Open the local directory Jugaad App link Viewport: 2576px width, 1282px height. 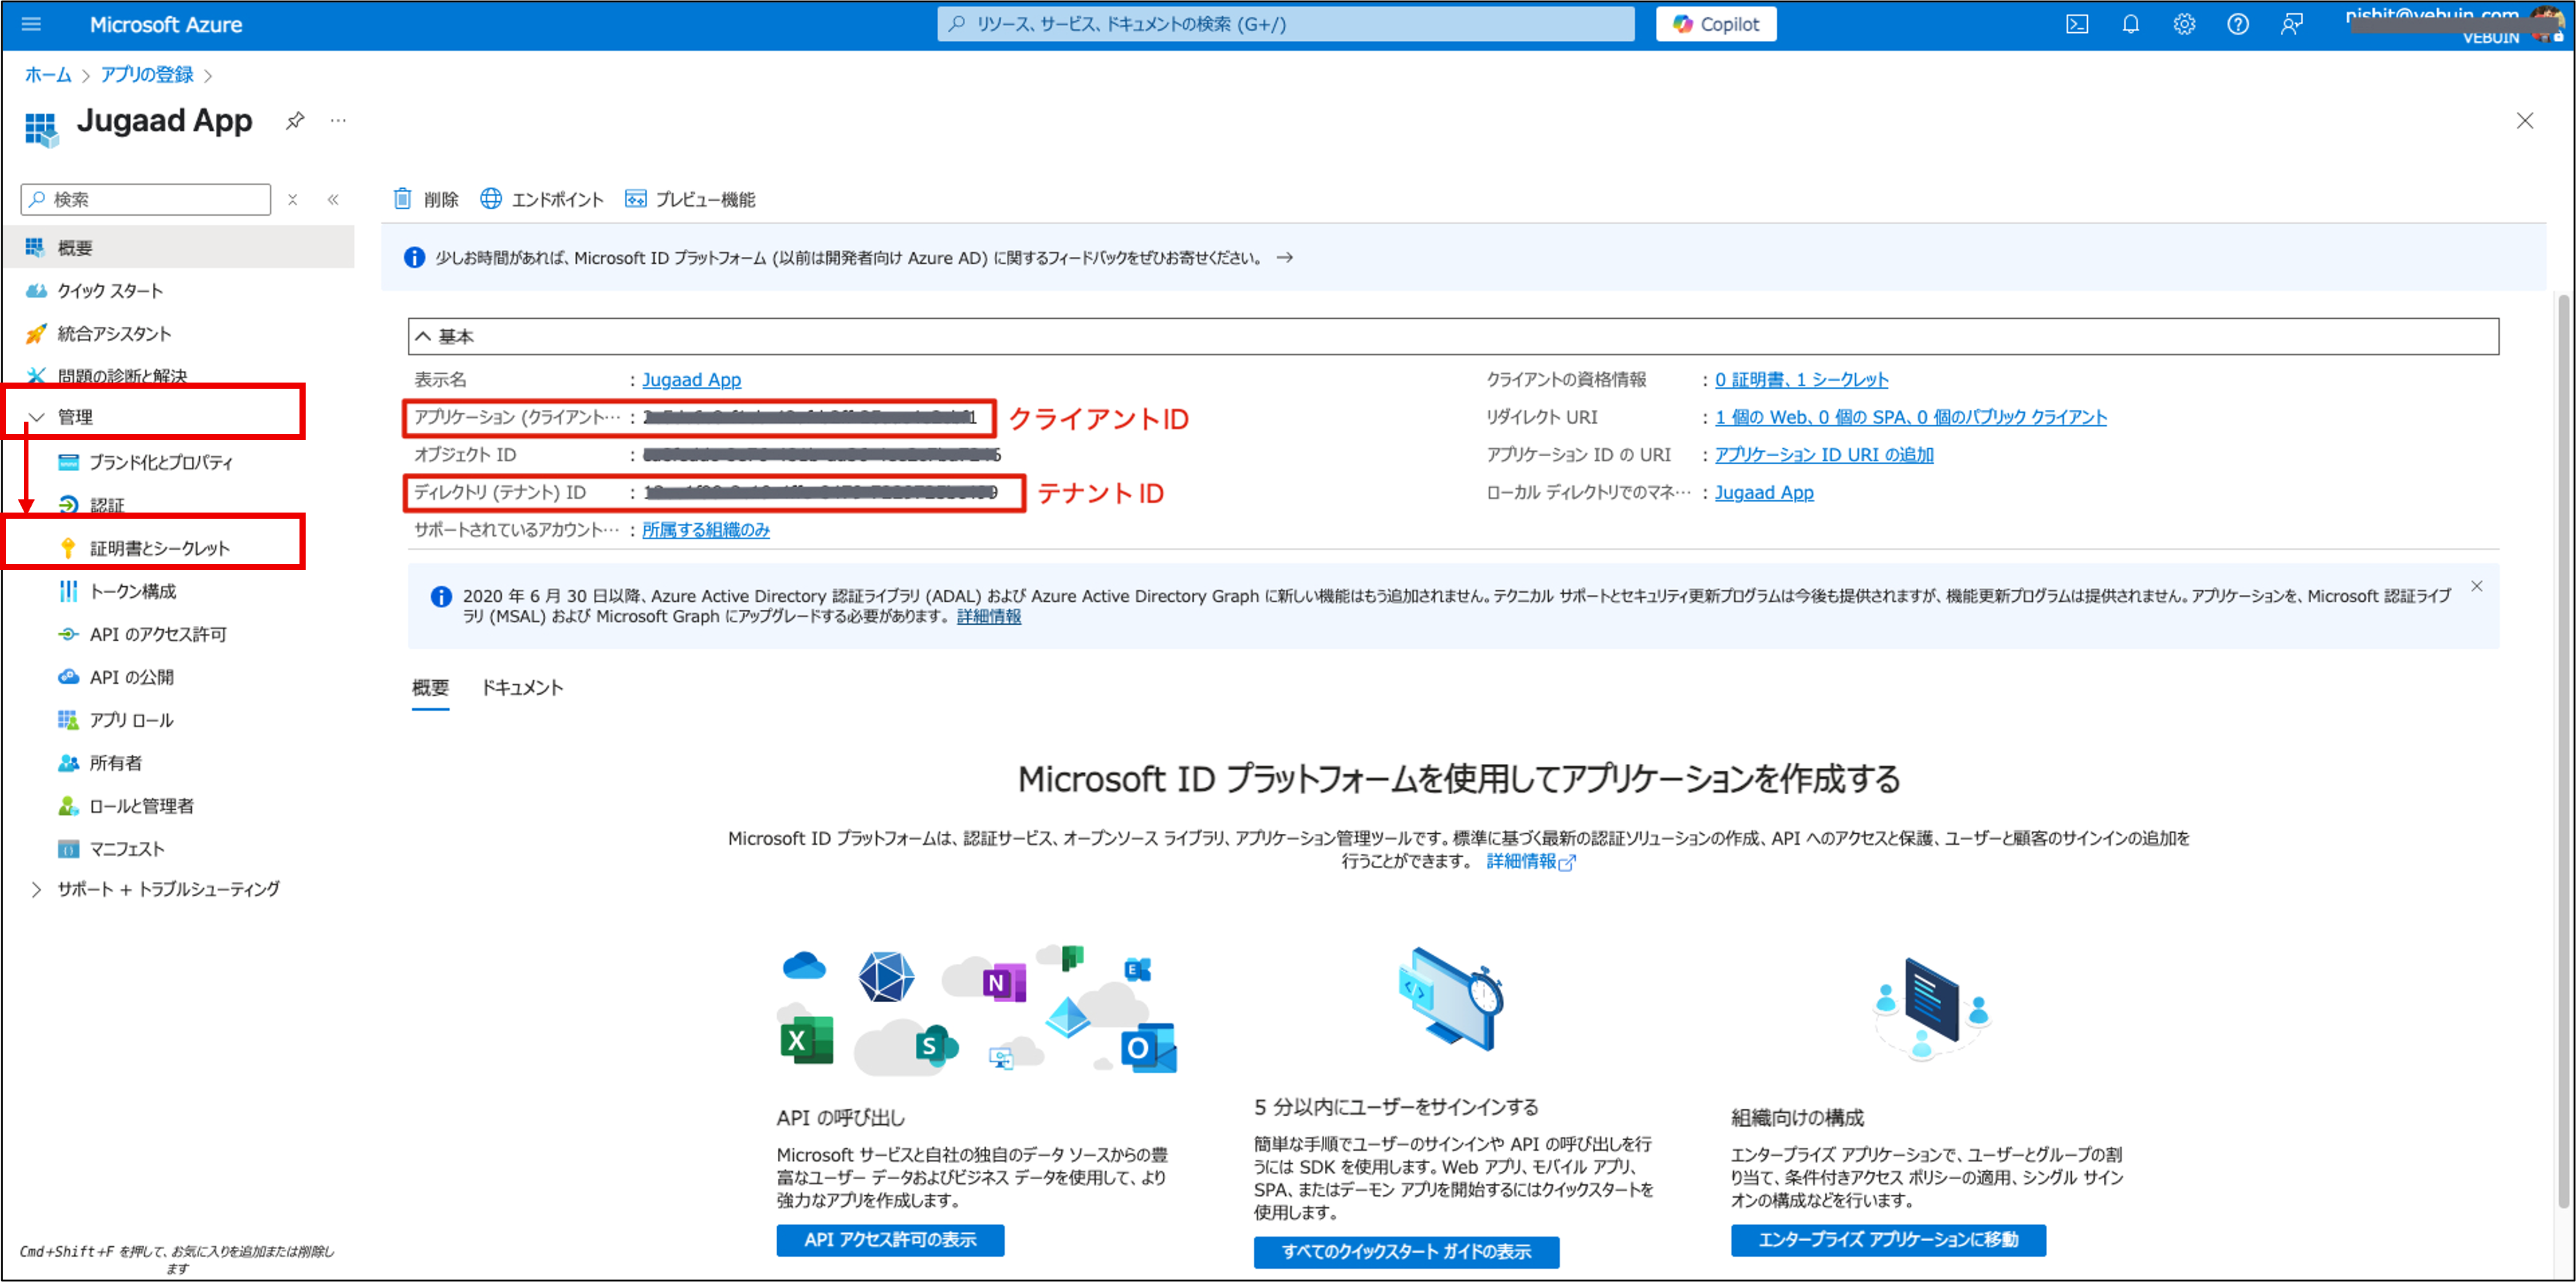tap(1764, 492)
